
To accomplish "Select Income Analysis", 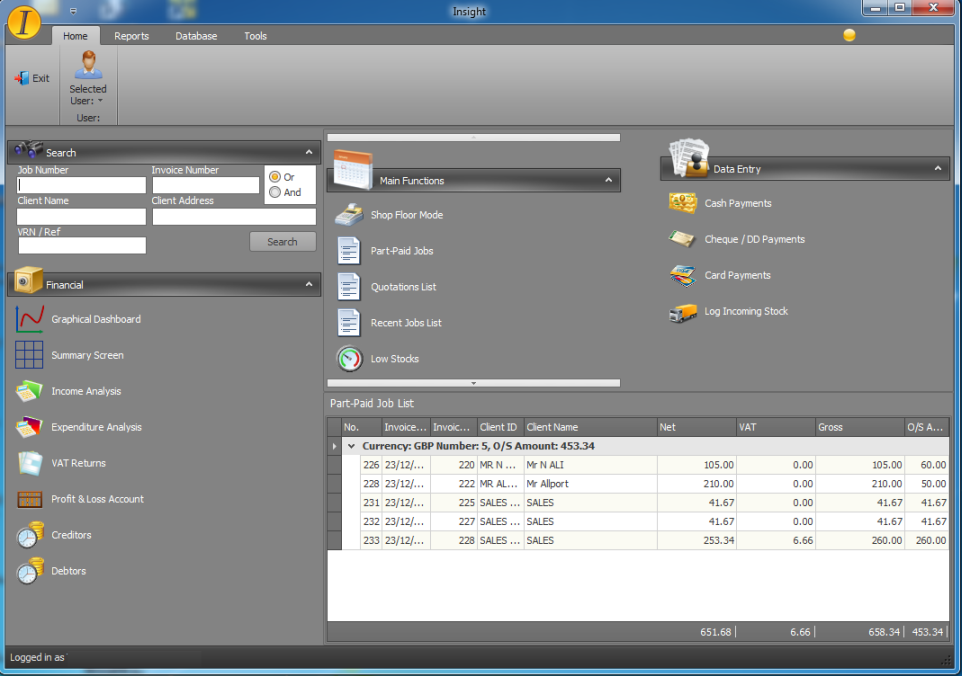I will 84,391.
